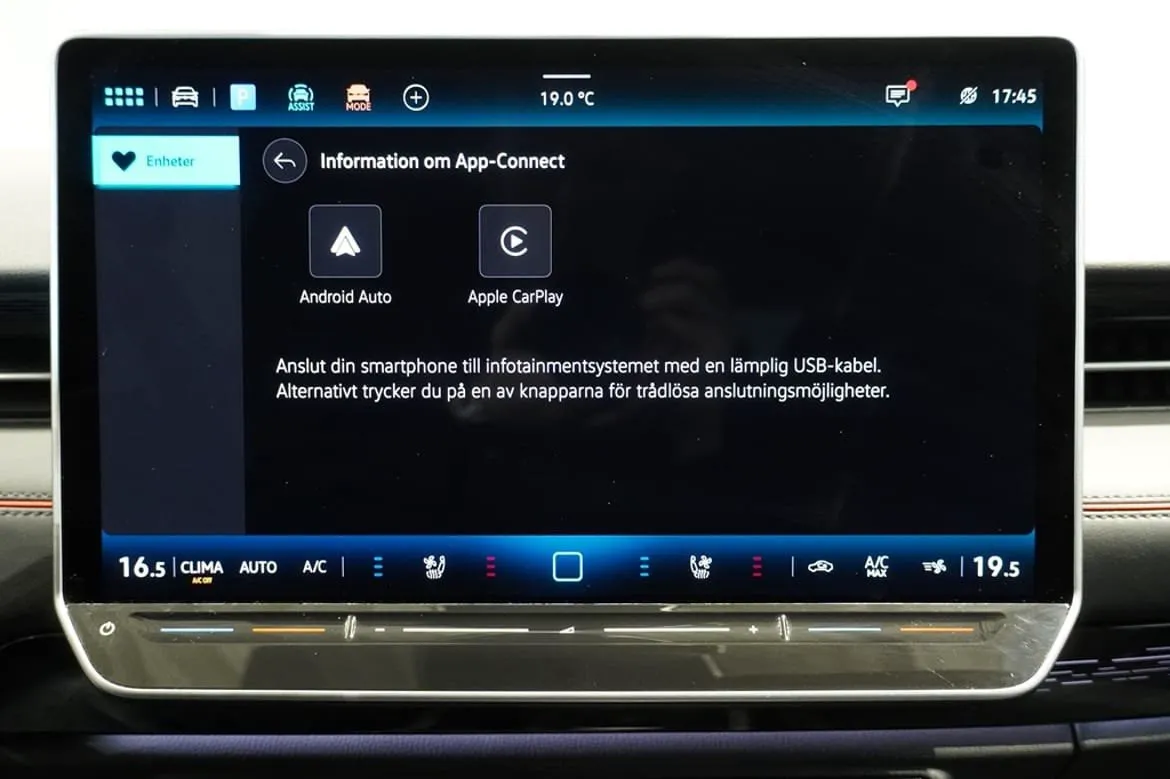1170x779 pixels.
Task: Tap the 19.0 °C outside temperature
Action: click(x=567, y=98)
